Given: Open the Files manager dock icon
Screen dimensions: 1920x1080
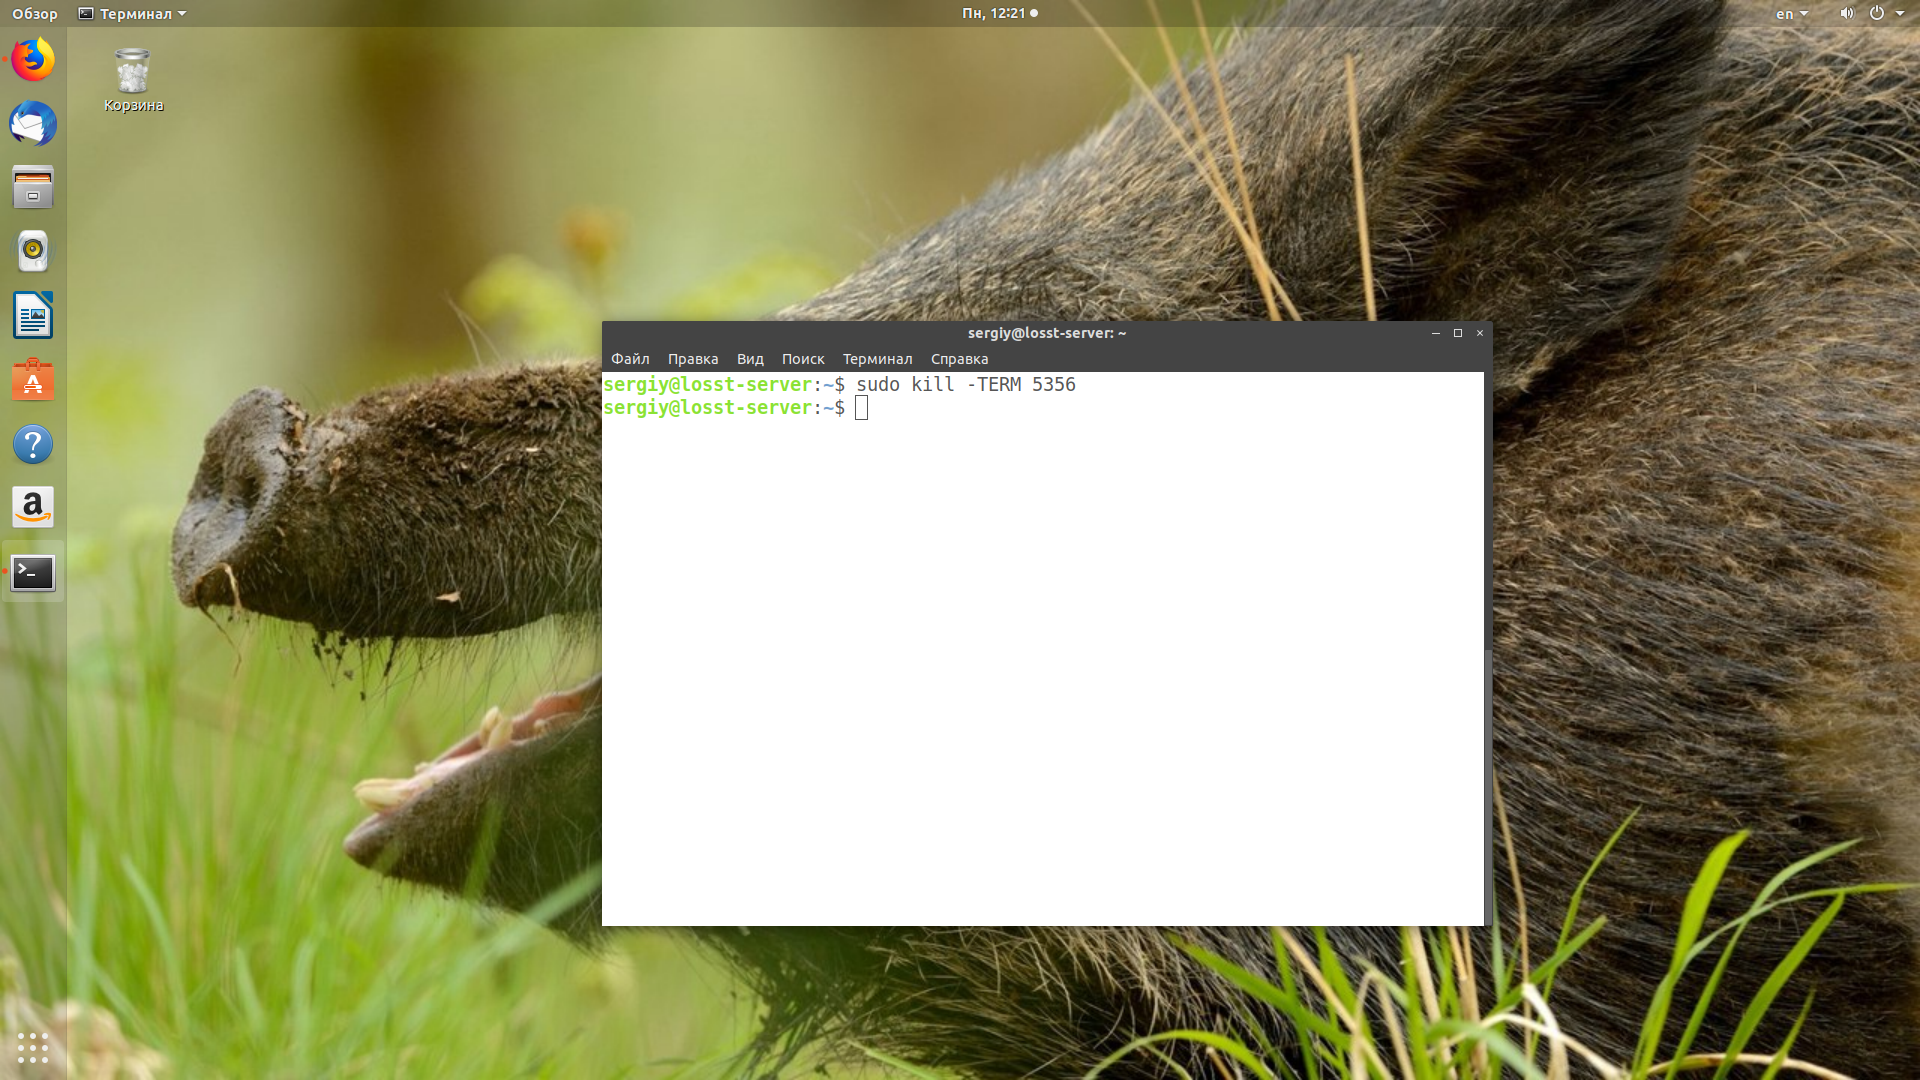Looking at the screenshot, I should coord(33,188).
